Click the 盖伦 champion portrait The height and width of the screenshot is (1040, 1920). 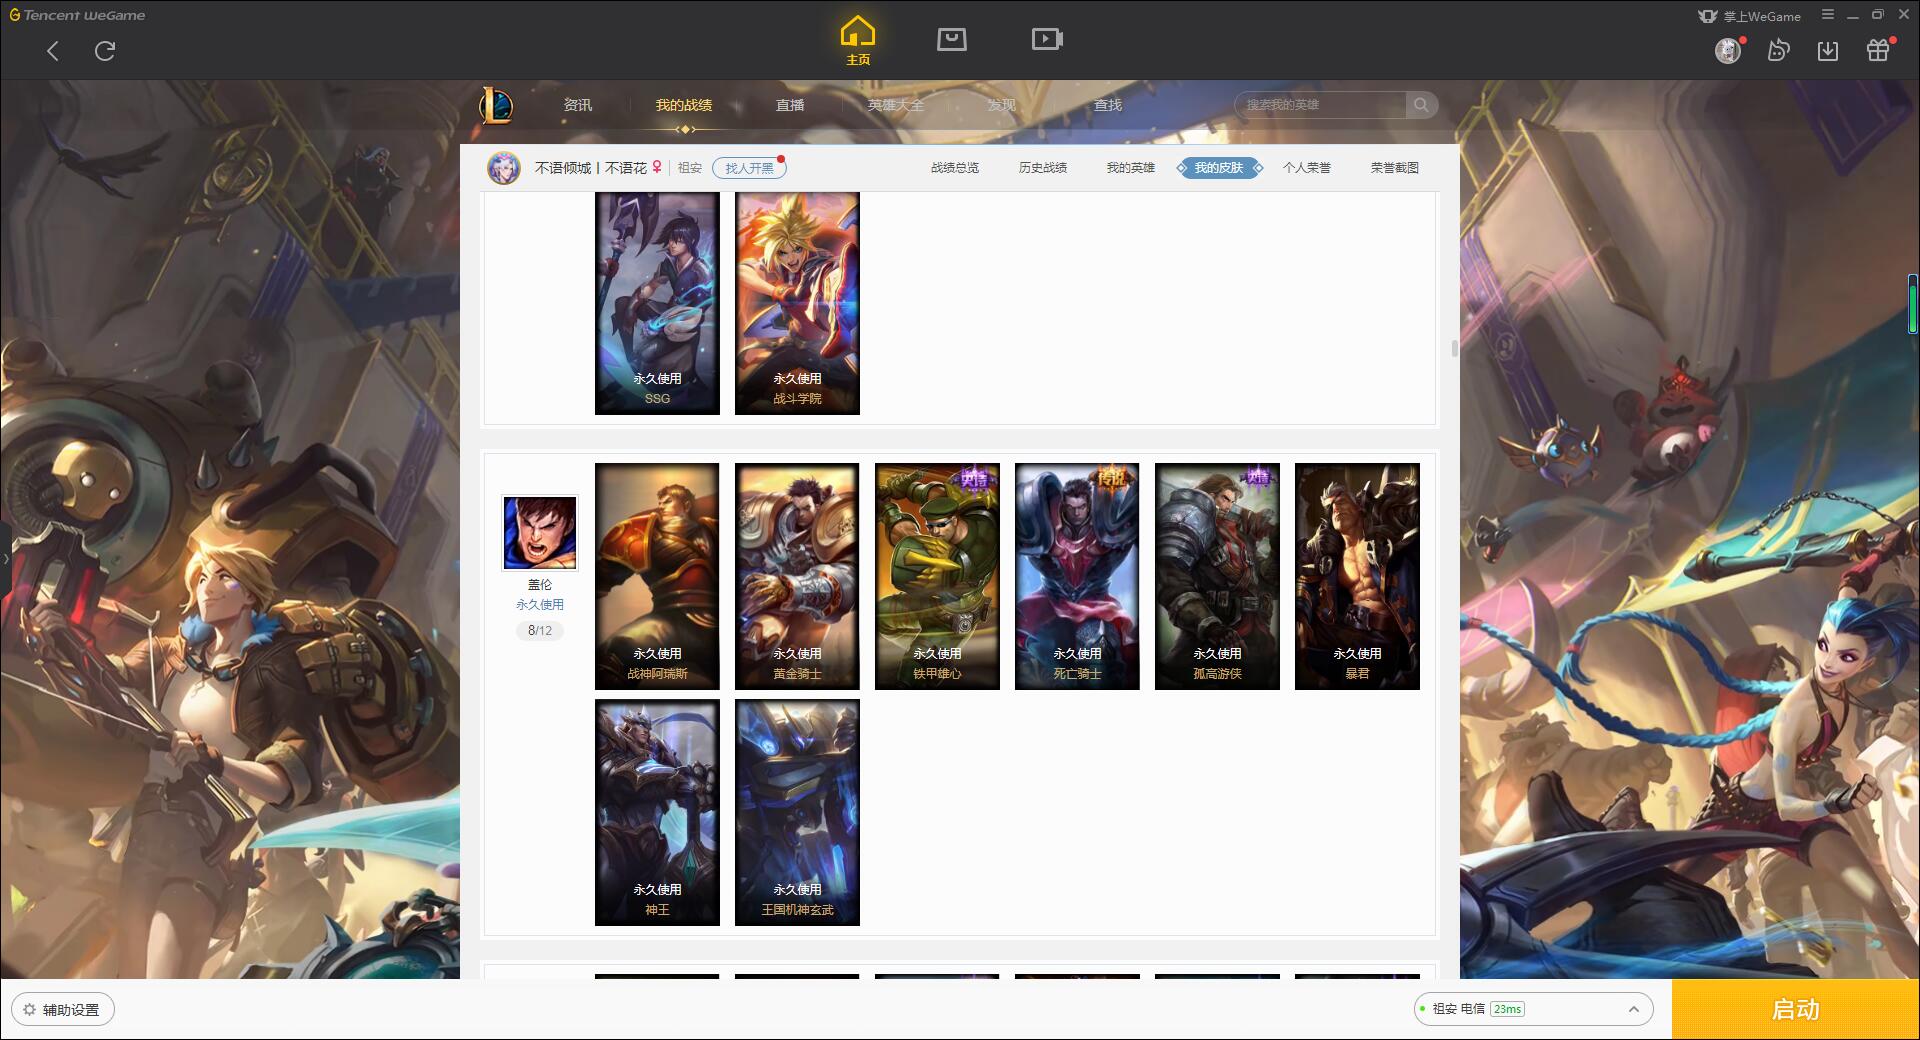click(x=540, y=533)
